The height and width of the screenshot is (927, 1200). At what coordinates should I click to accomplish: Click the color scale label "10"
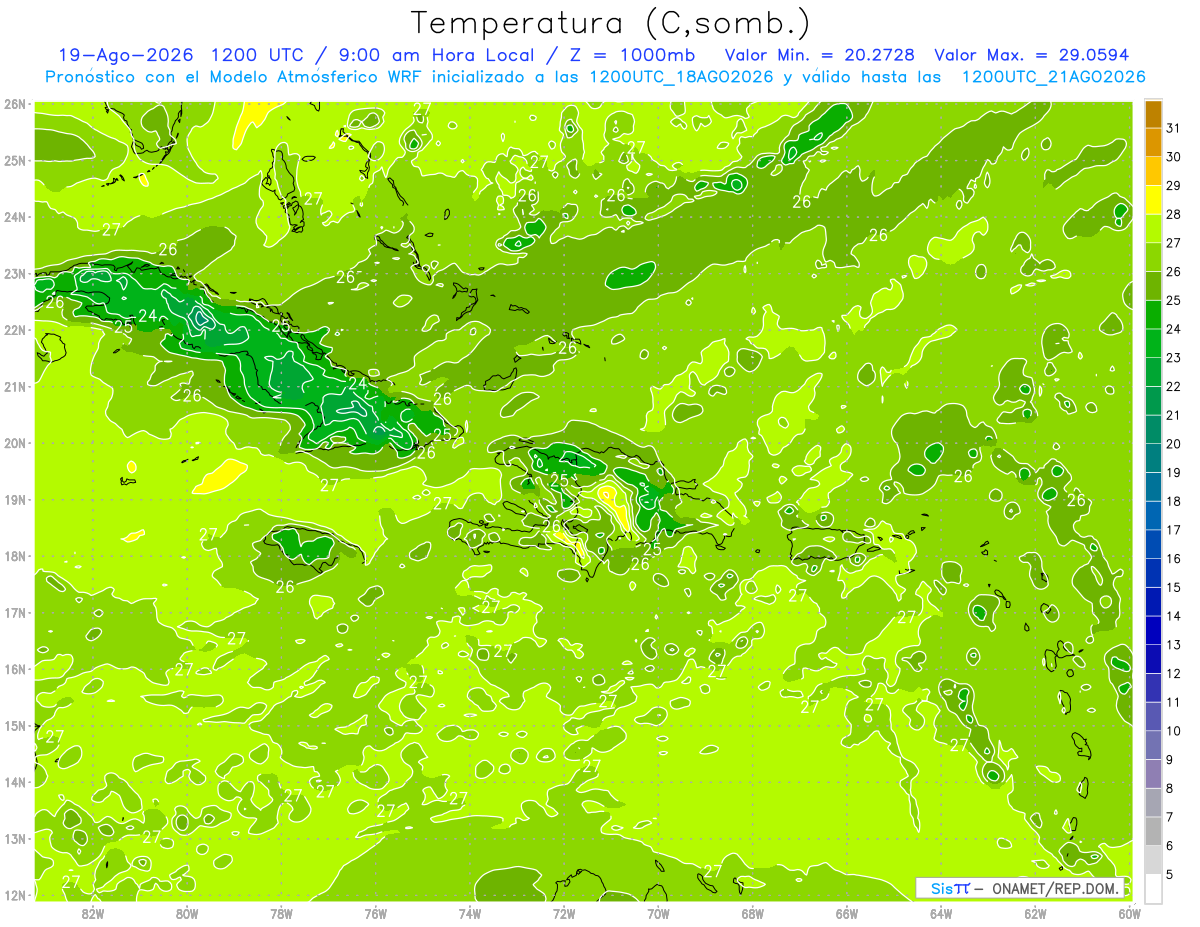[x=1173, y=731]
